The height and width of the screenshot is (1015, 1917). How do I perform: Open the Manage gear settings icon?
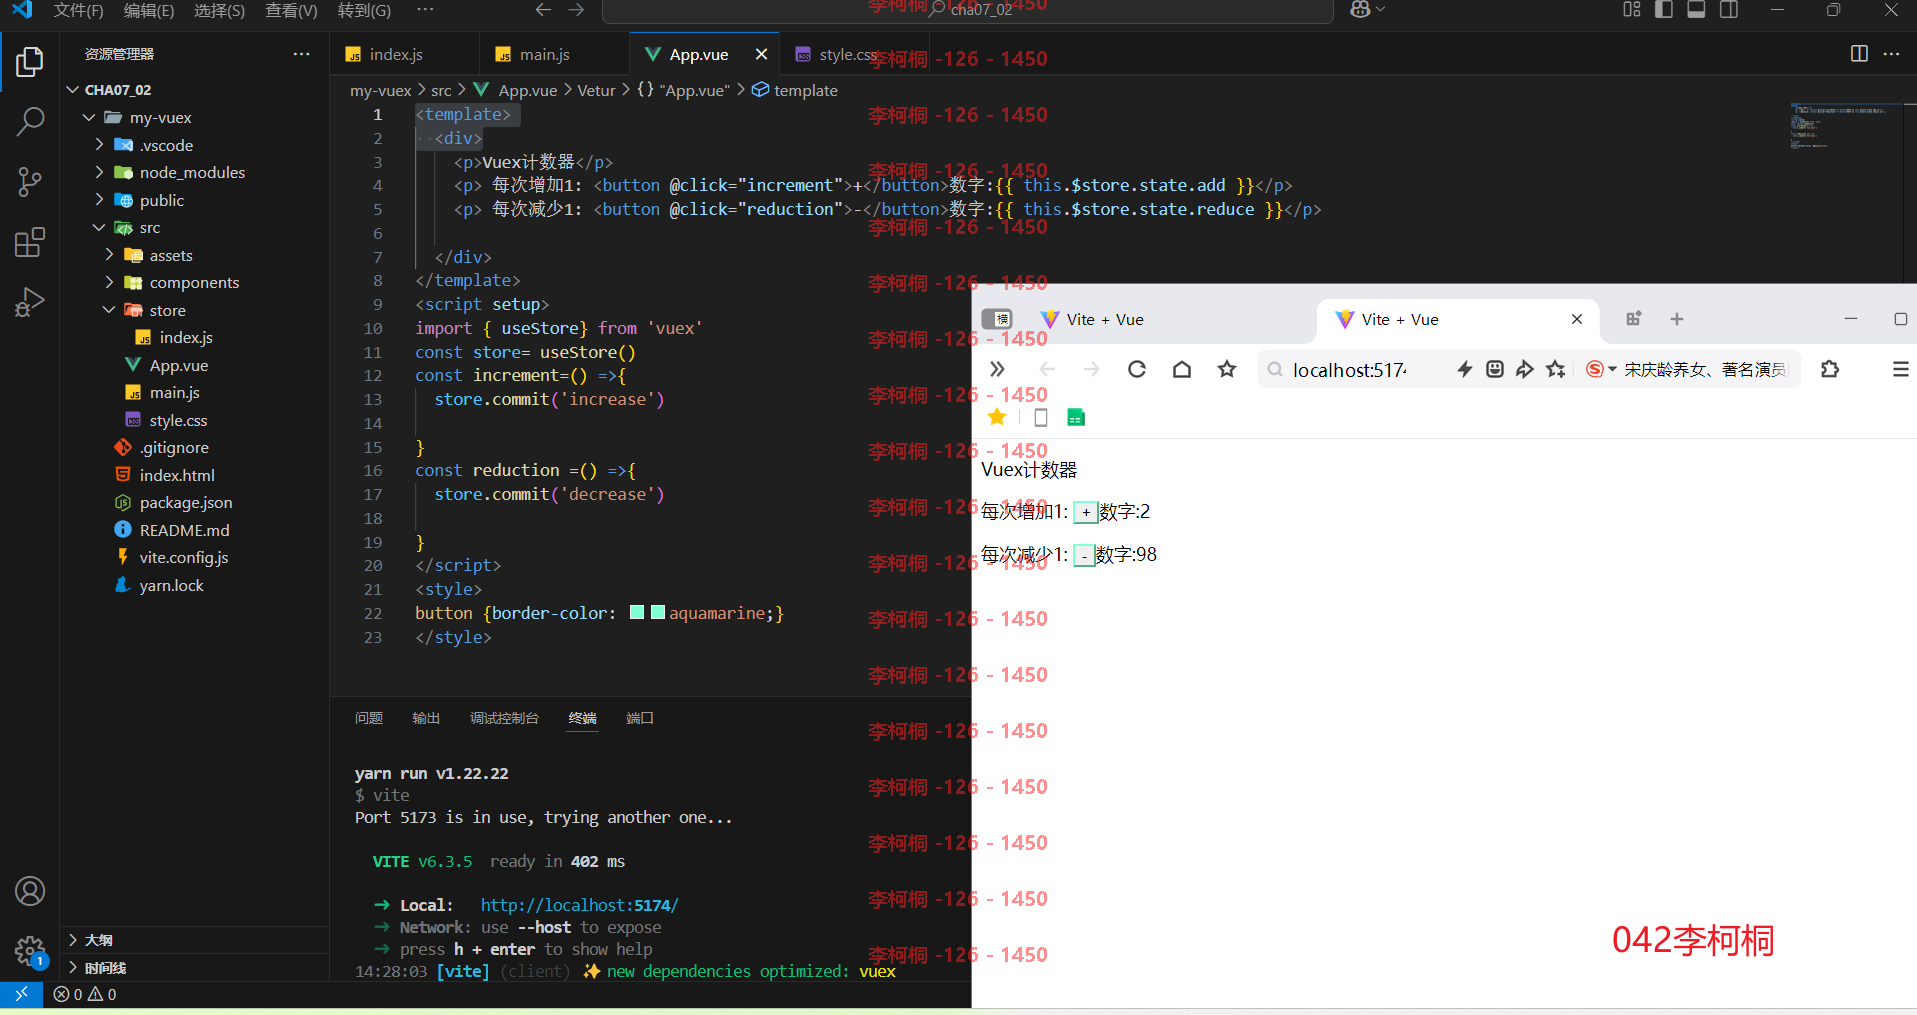tap(30, 951)
